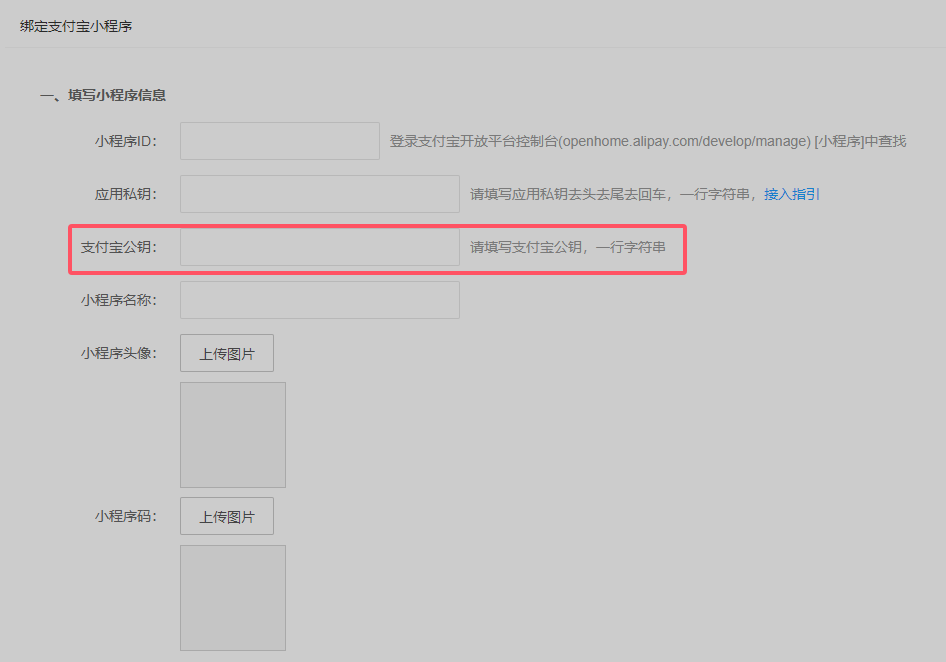Click the 小程序头像 label
The width and height of the screenshot is (946, 662).
coord(119,353)
